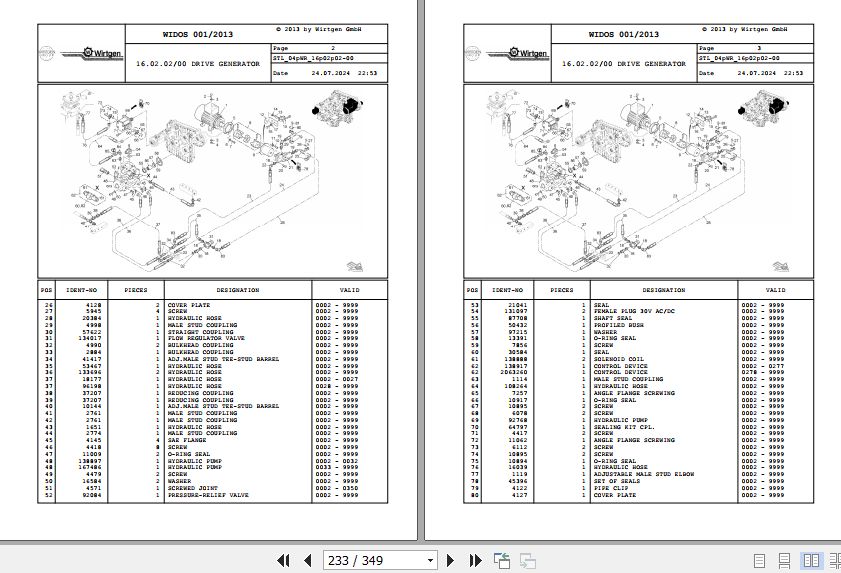Click the Wirtgen logo on page 3
The width and height of the screenshot is (841, 573).
pos(518,53)
